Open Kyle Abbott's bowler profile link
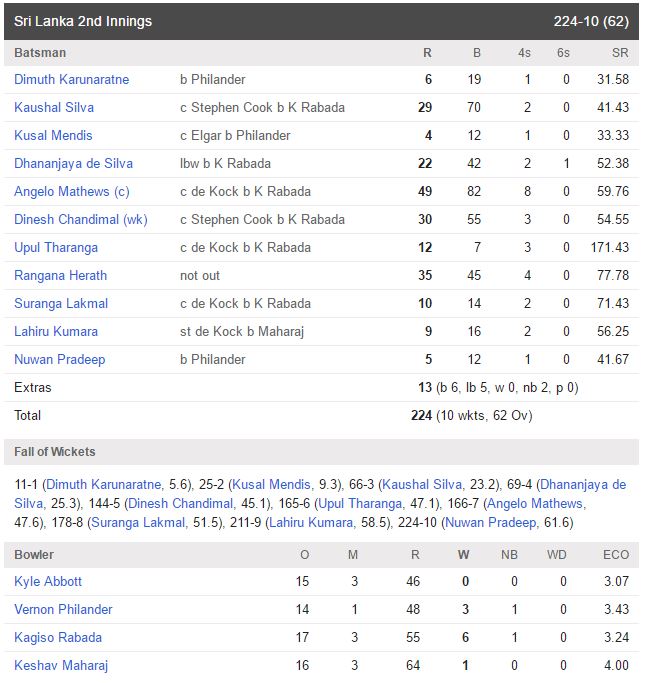Viewport: 647px width, 683px height. 48,581
